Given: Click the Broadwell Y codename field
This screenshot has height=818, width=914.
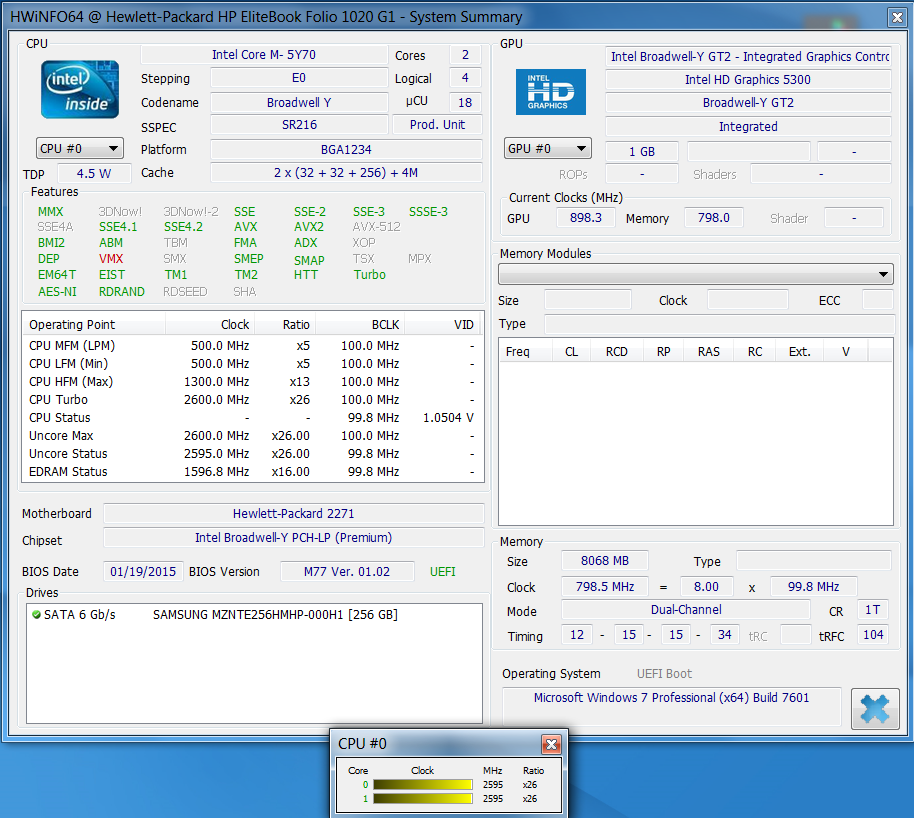Looking at the screenshot, I should tap(299, 103).
